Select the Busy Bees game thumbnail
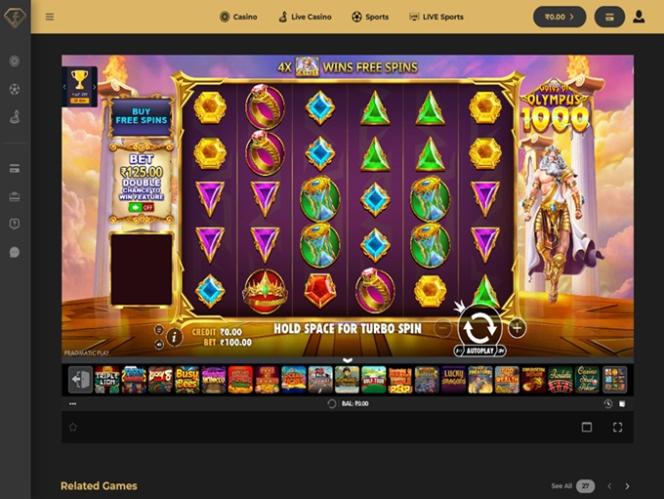The height and width of the screenshot is (499, 664). pyautogui.click(x=187, y=380)
